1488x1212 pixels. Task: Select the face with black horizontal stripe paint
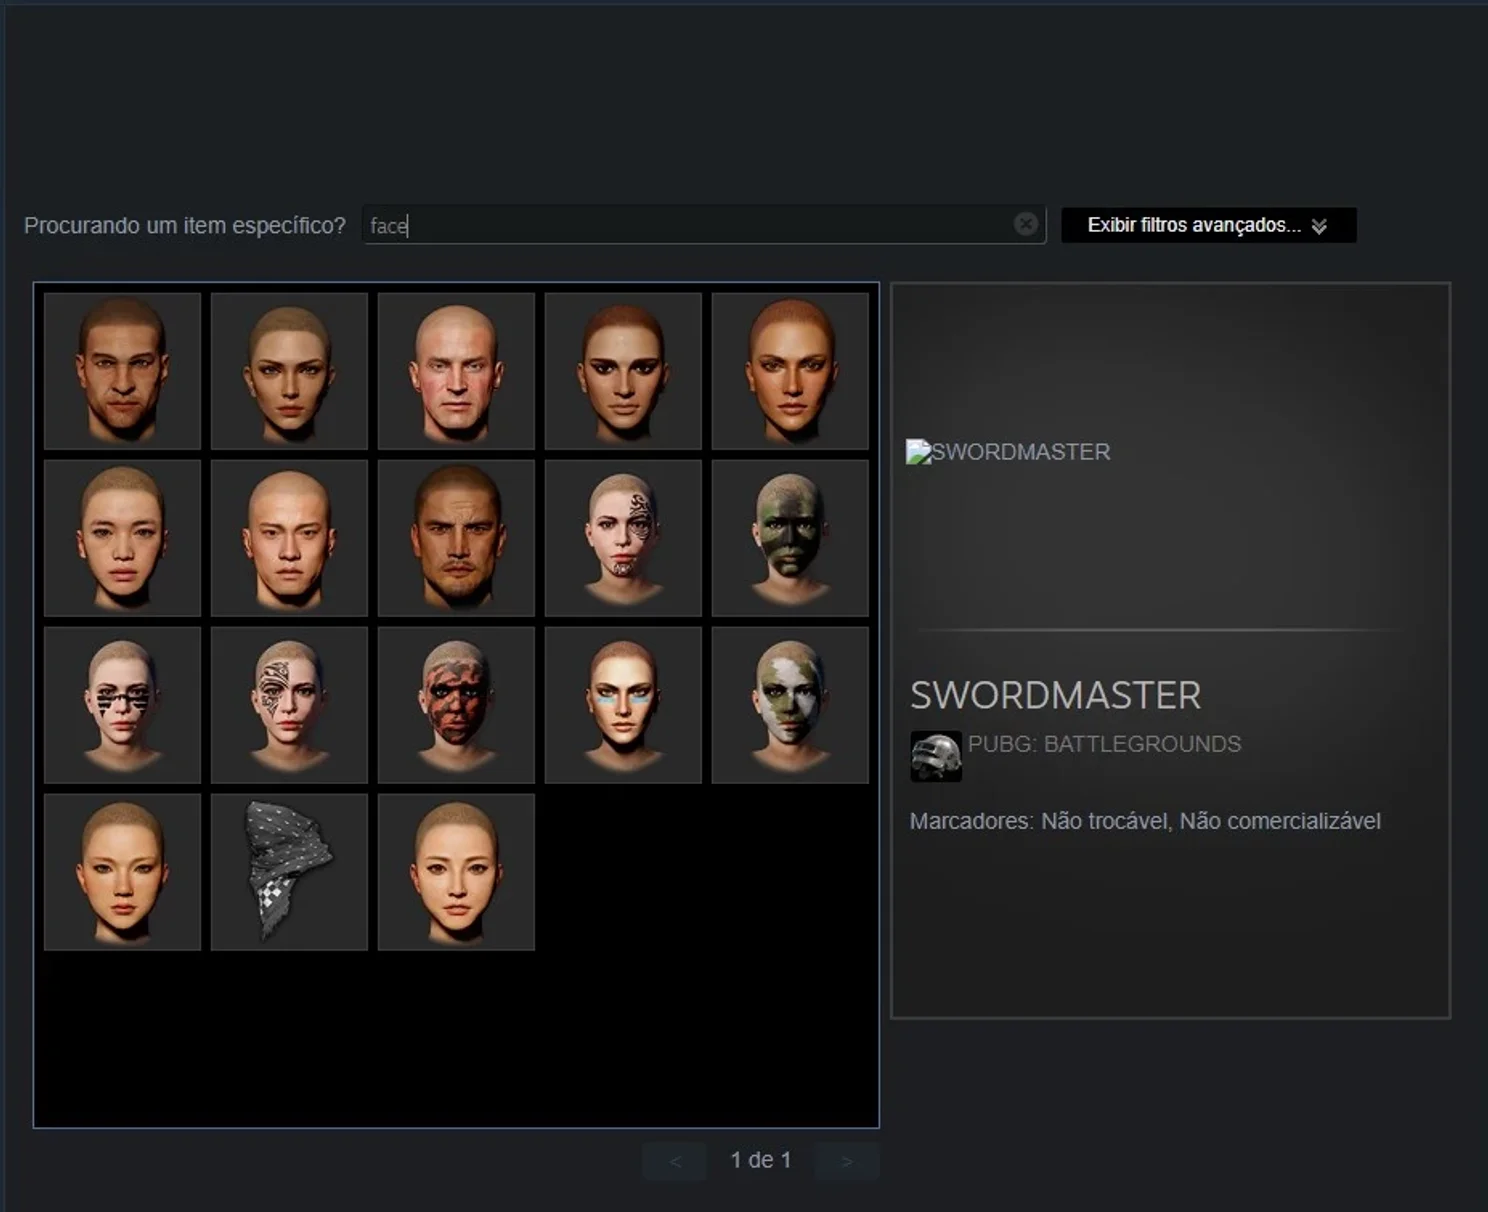(122, 705)
